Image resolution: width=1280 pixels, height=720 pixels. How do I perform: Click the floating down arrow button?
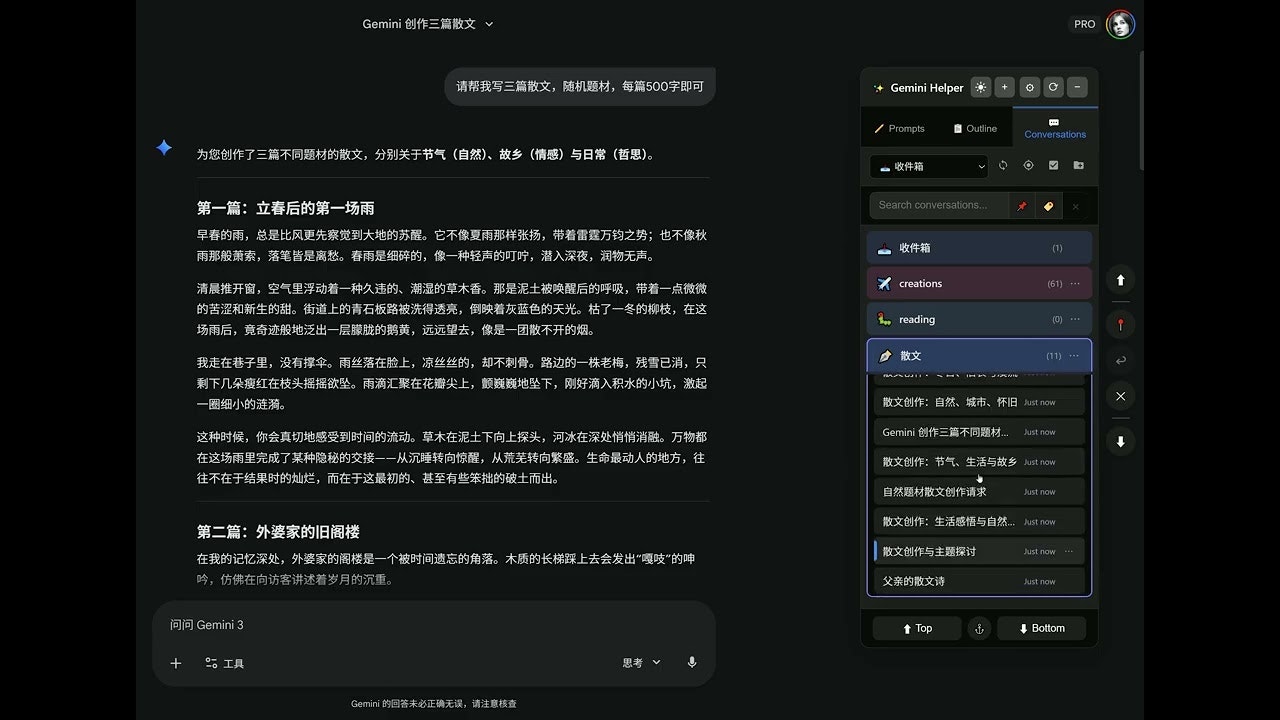coord(1120,442)
